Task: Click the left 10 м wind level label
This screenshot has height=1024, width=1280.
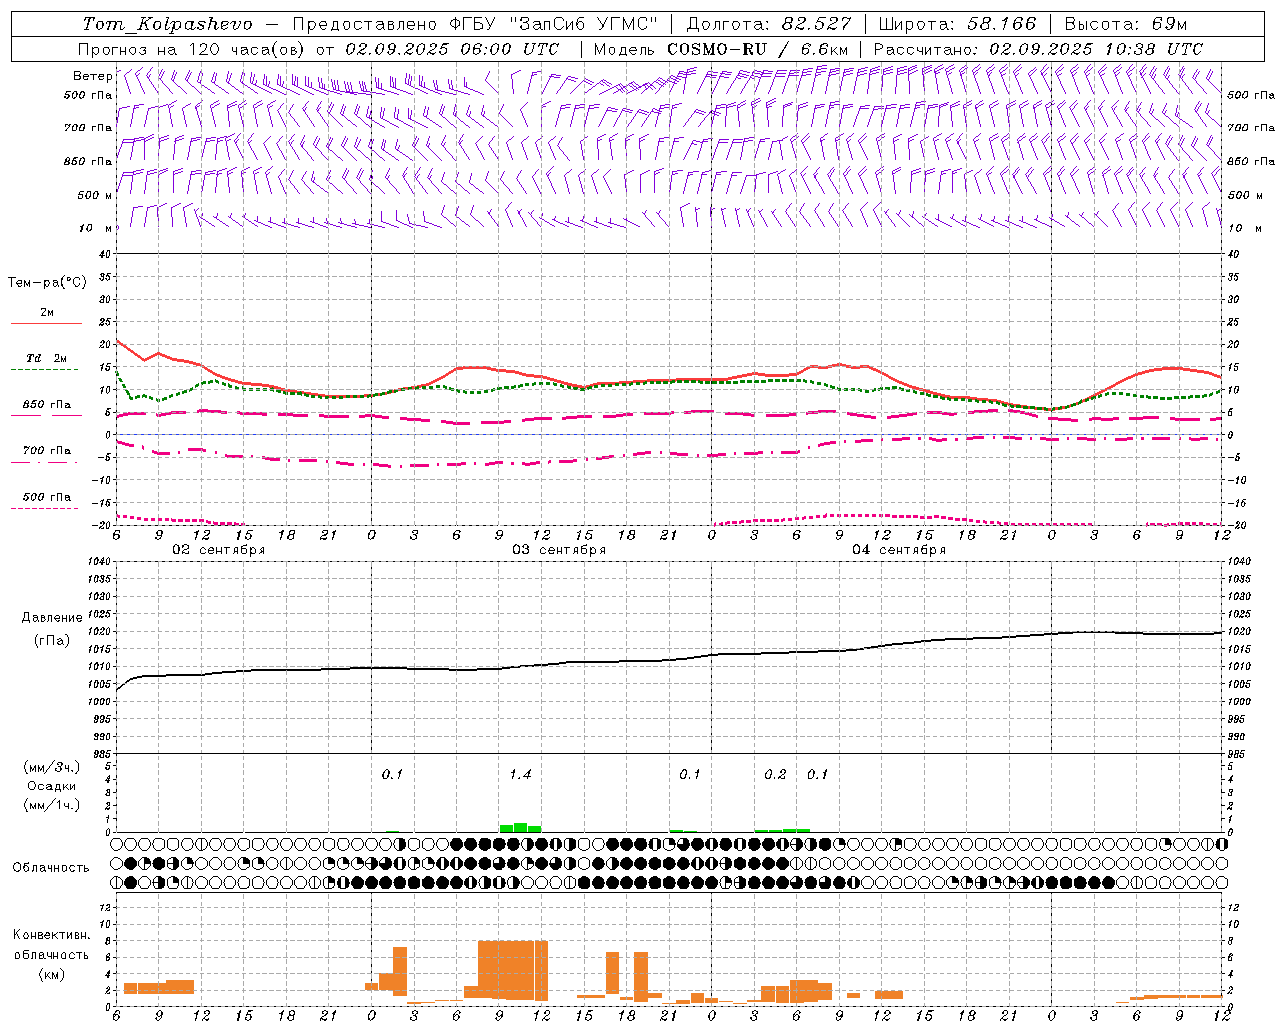Action: (x=95, y=228)
